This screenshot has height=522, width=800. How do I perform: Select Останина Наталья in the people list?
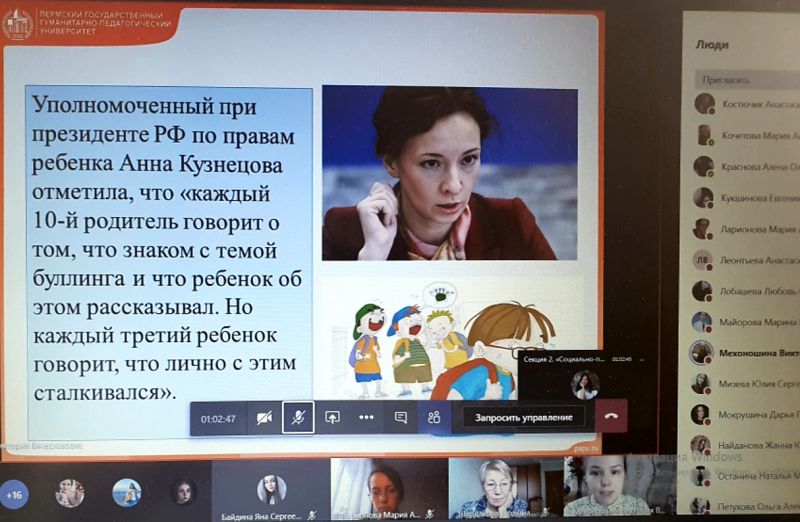point(746,476)
